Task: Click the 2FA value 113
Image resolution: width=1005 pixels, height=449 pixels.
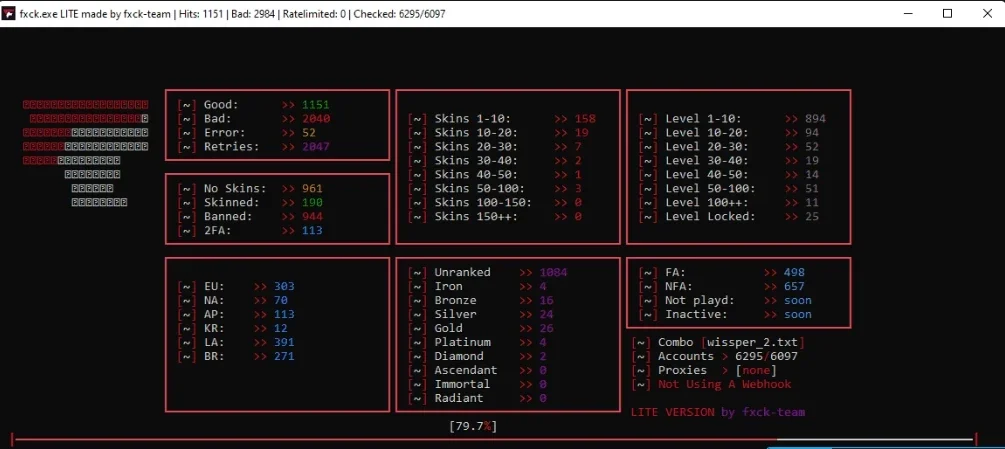Action: (312, 231)
